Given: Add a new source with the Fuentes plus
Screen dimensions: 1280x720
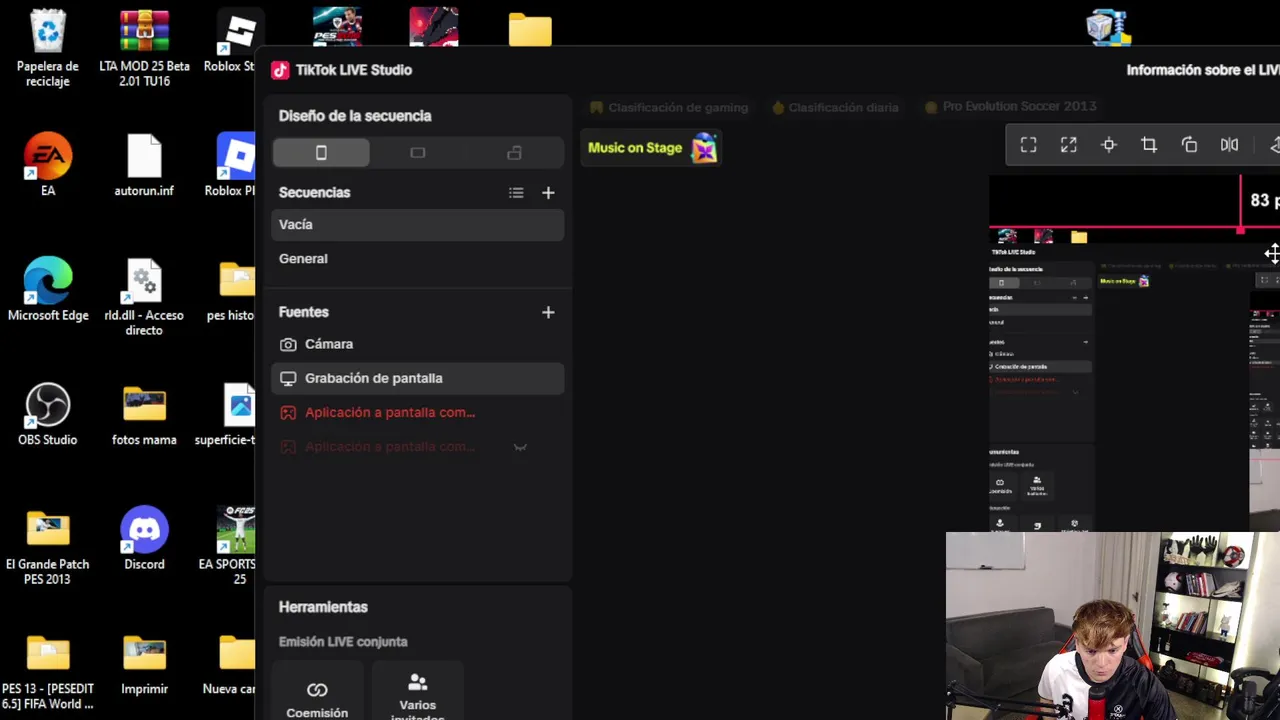Looking at the screenshot, I should click(548, 312).
